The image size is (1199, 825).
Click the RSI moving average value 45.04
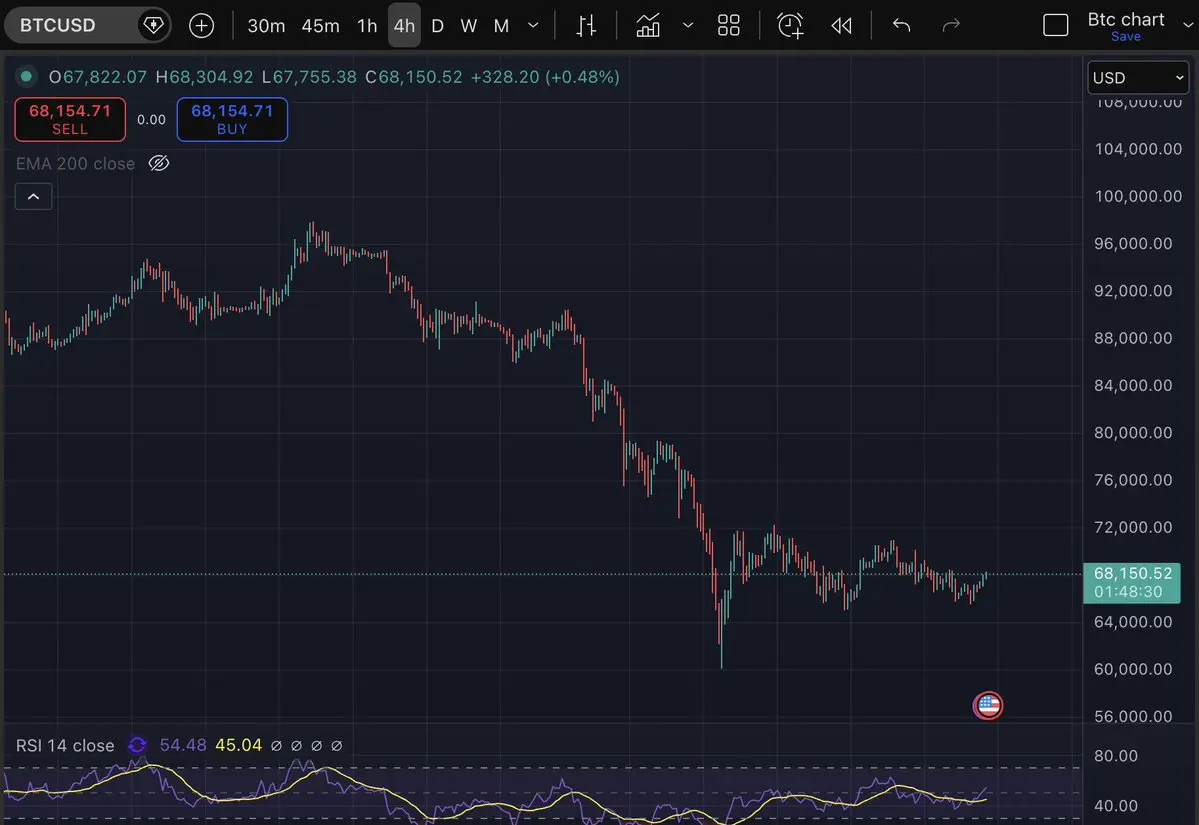(239, 745)
